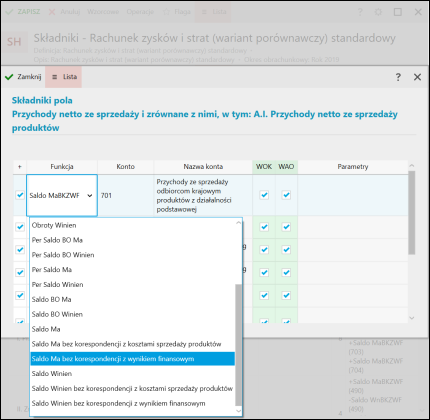Click the dropdown list scroll-up arrow
Image resolution: width=430 pixels, height=420 pixels.
click(238, 223)
